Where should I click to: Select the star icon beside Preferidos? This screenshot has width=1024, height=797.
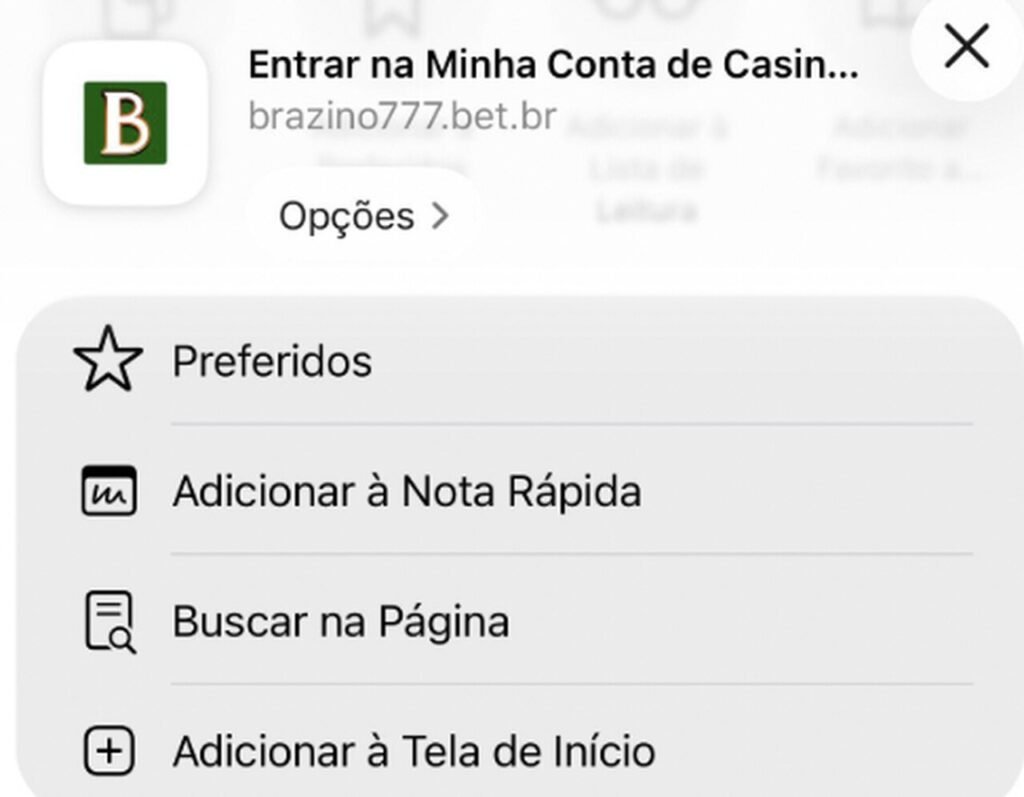tap(107, 360)
